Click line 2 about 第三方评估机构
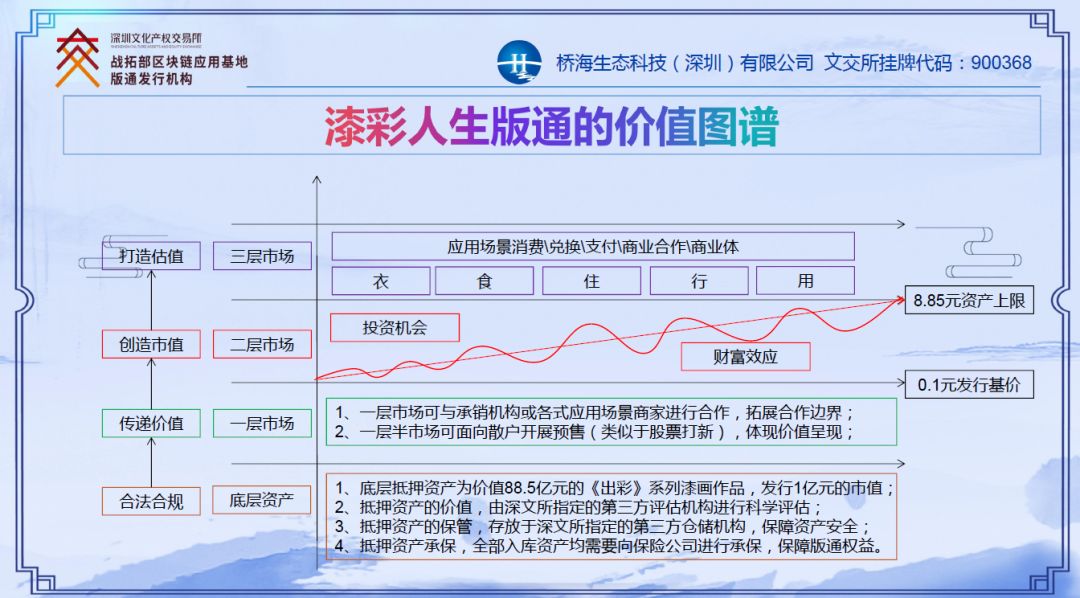The height and width of the screenshot is (598, 1080). coord(579,508)
